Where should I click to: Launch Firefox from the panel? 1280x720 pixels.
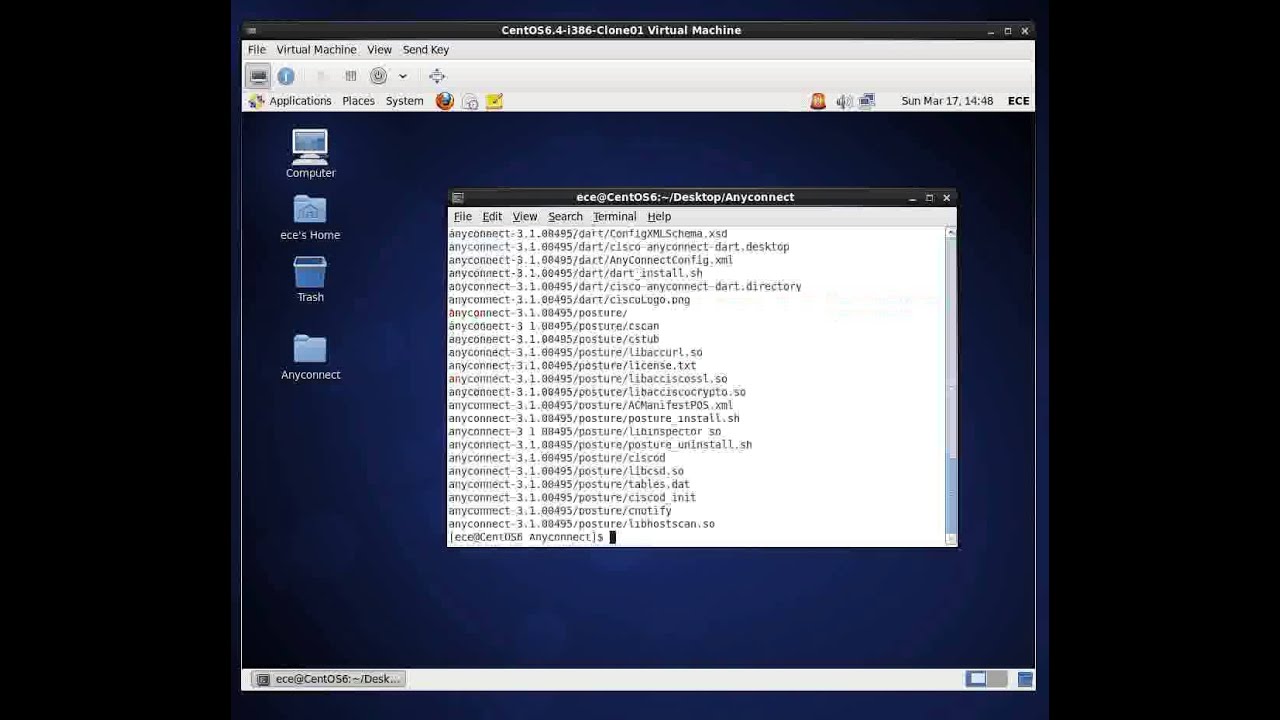click(x=445, y=101)
